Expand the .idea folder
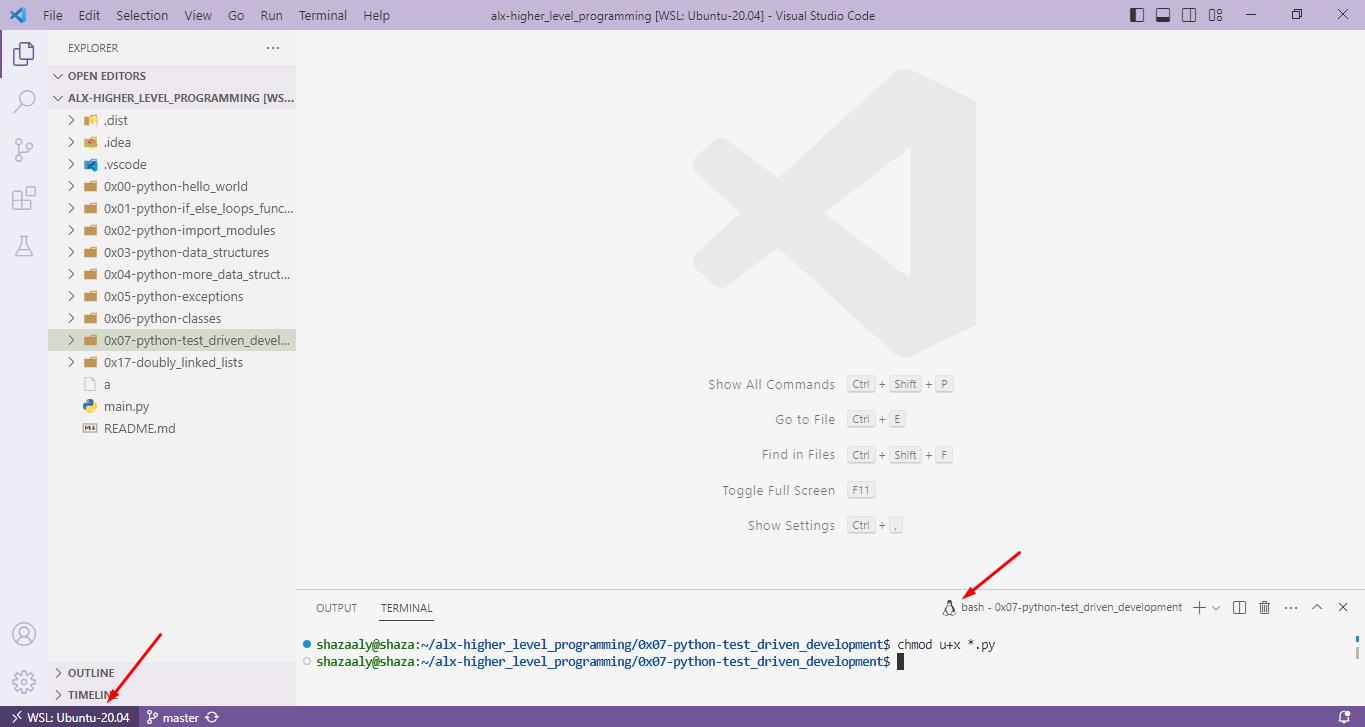The image size is (1365, 727). [x=172, y=142]
